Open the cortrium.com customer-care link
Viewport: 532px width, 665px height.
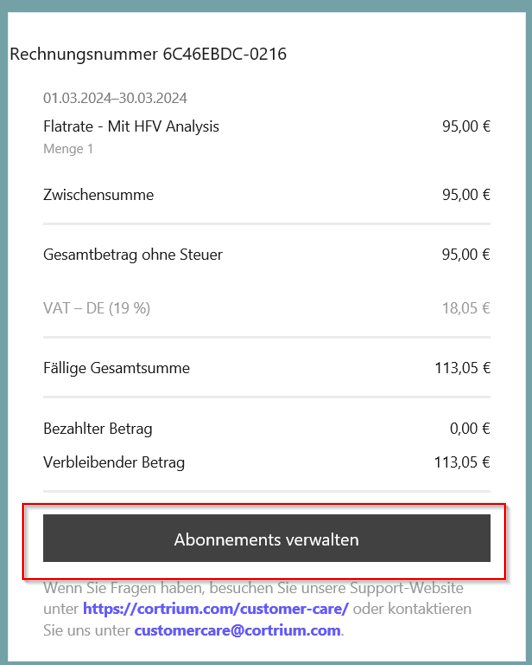tap(216, 609)
